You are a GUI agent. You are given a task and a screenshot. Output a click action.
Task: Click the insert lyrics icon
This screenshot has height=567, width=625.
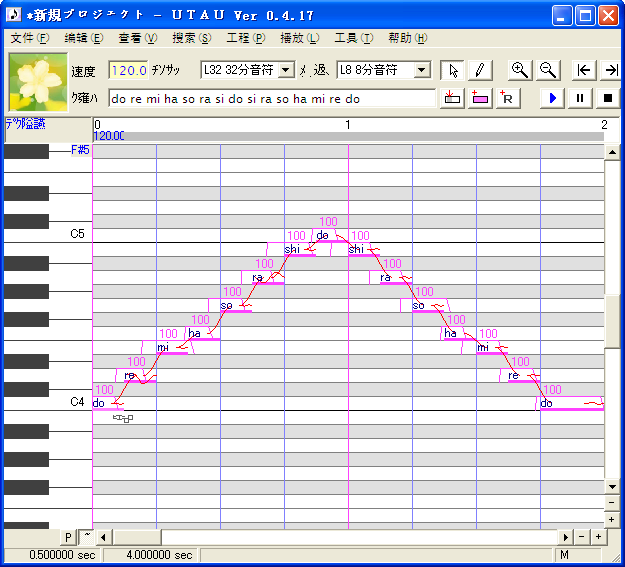coord(452,98)
